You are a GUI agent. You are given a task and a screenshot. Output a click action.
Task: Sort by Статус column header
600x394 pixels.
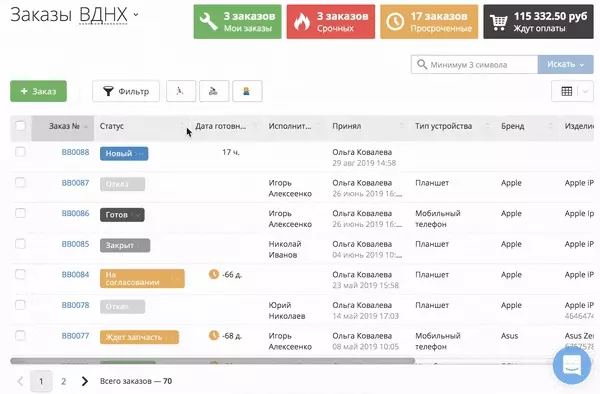coord(112,126)
